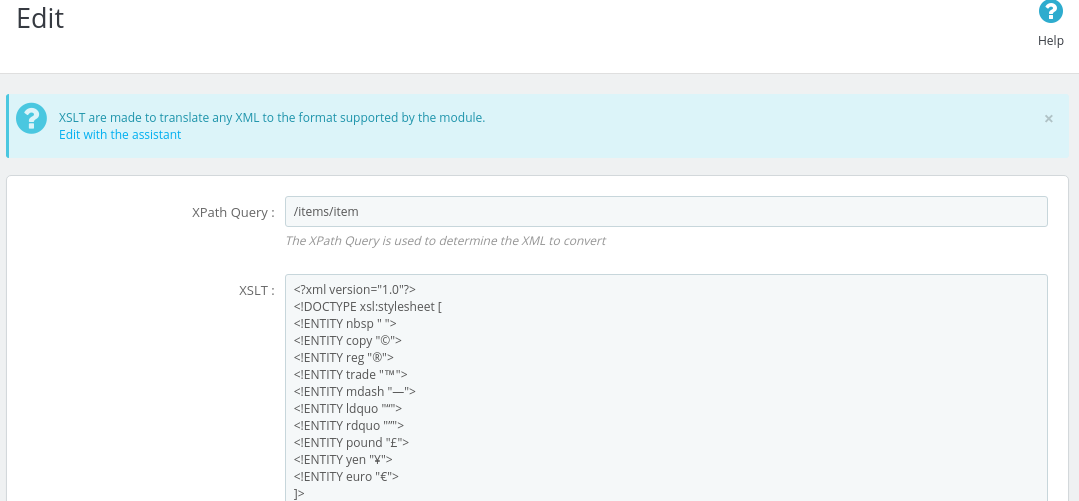Place cursor on ENTITY copy line
Image resolution: width=1079 pixels, height=501 pixels.
(347, 341)
